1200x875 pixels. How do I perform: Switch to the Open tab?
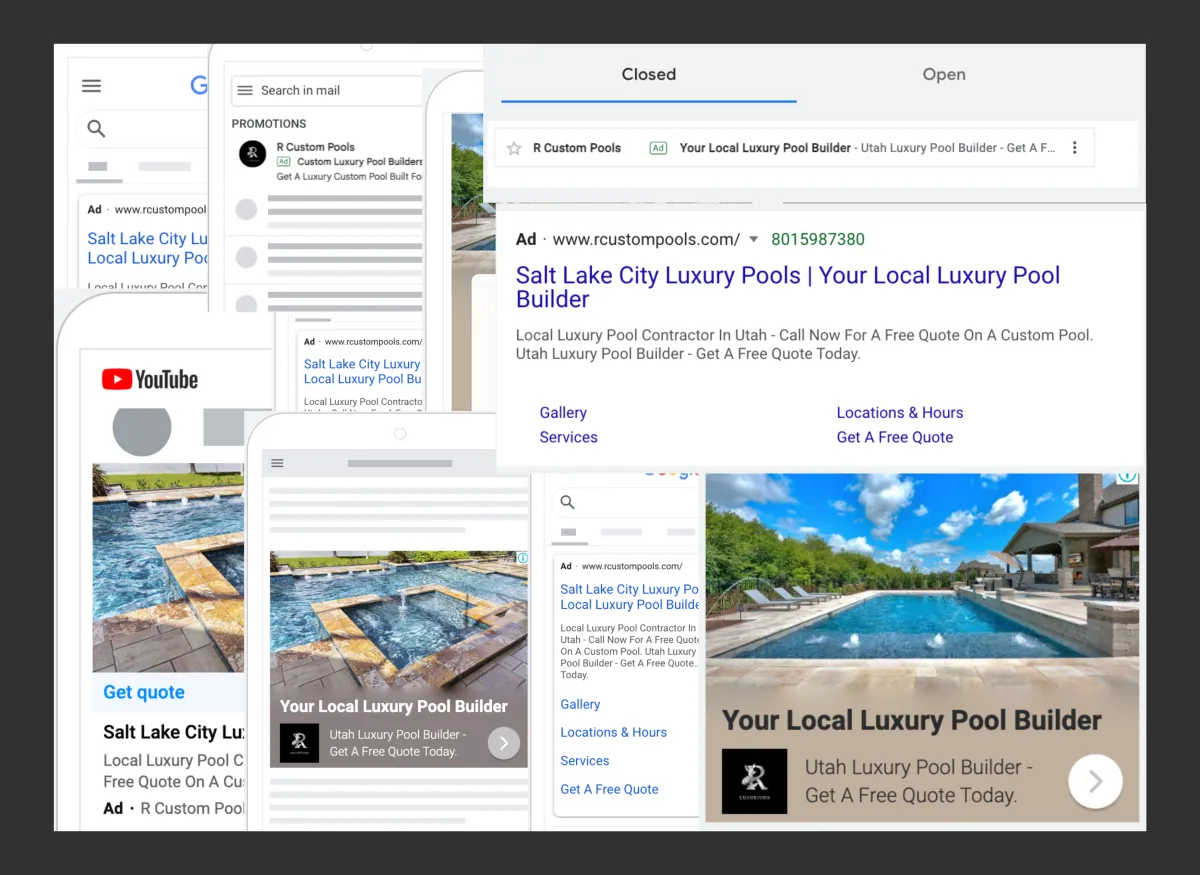944,75
